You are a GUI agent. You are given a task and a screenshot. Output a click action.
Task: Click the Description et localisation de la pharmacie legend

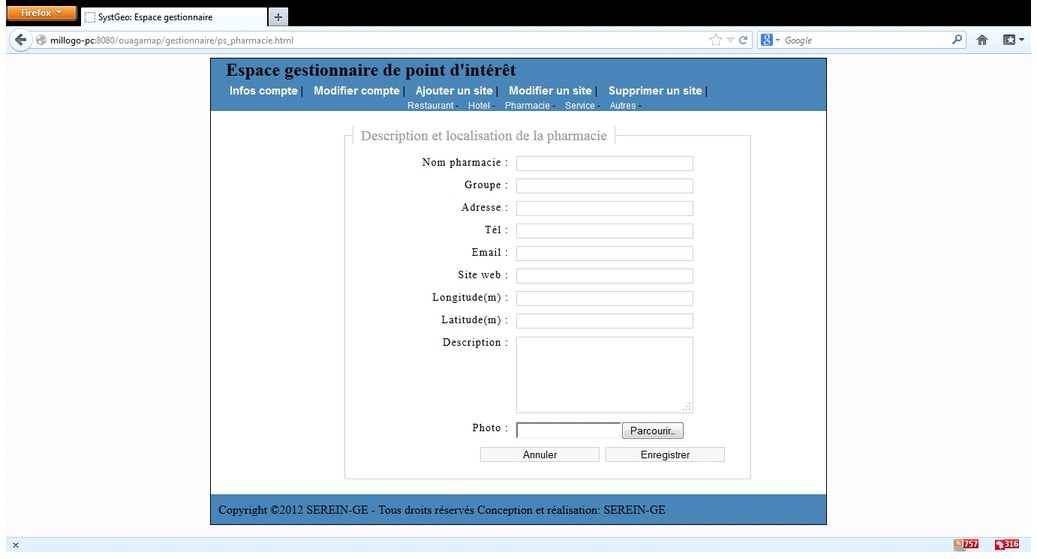pyautogui.click(x=483, y=136)
